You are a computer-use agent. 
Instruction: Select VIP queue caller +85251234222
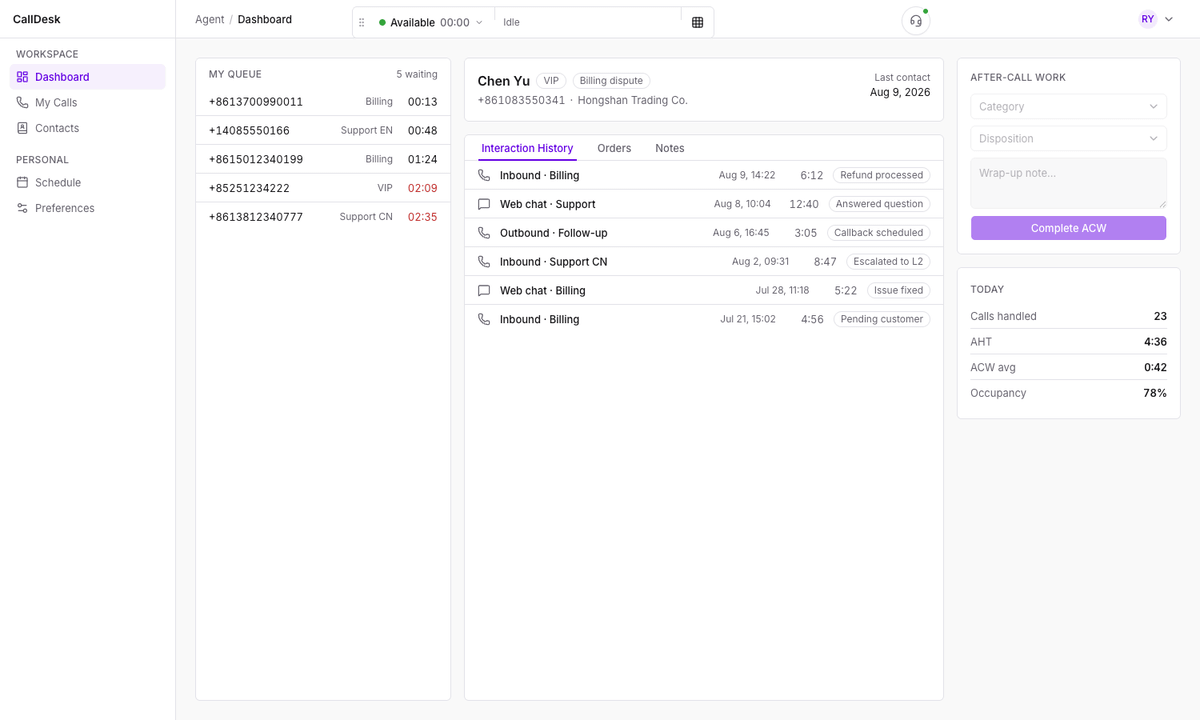323,188
